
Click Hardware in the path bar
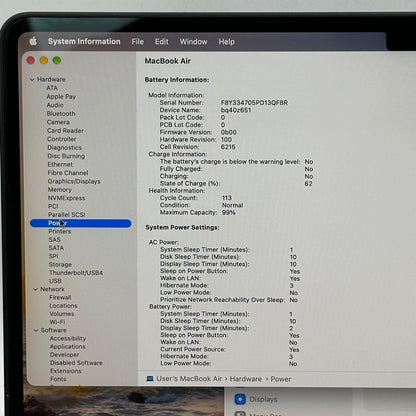pos(246,379)
